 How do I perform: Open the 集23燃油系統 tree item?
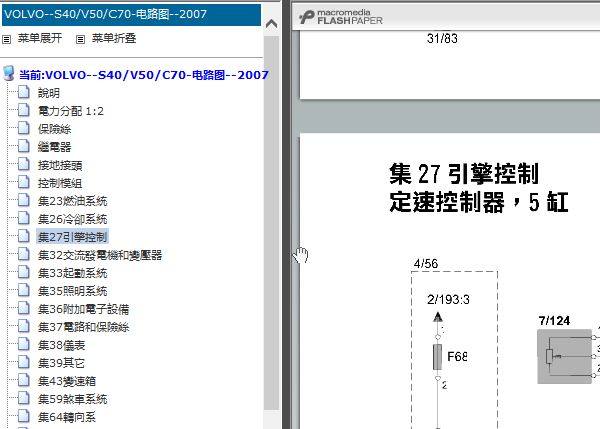(x=72, y=201)
